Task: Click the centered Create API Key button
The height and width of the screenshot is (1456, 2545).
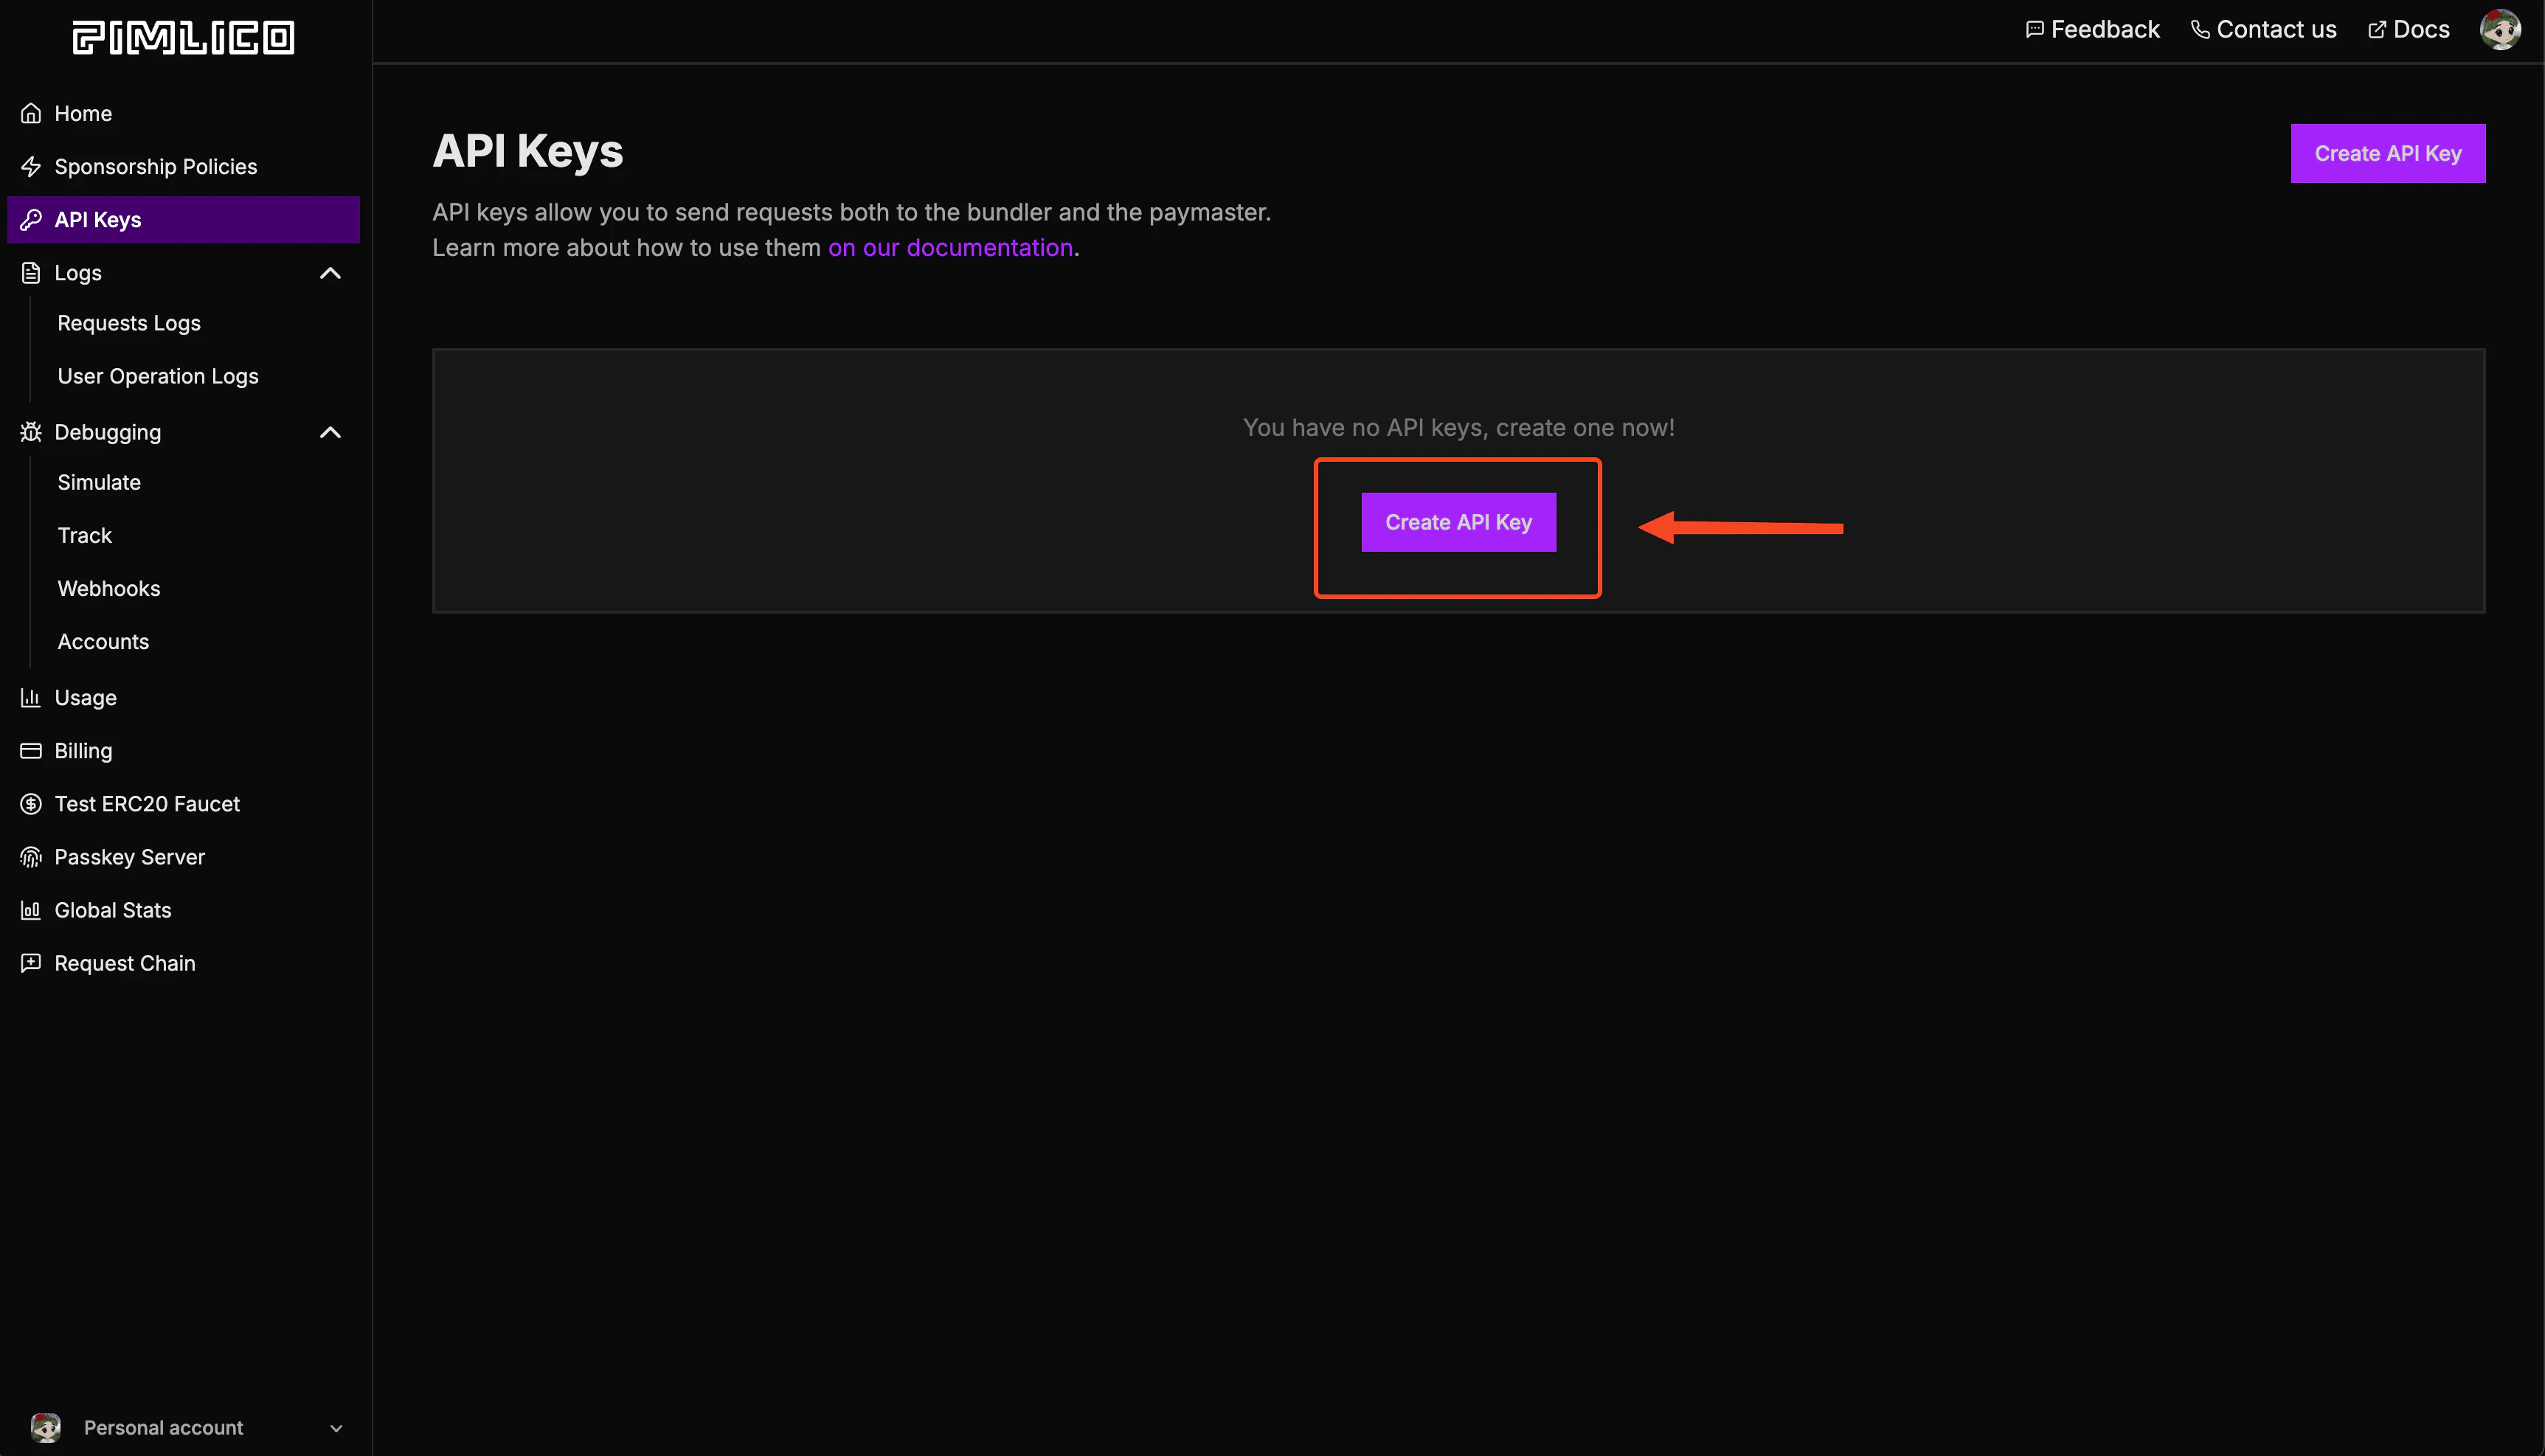Action: coord(1458,522)
